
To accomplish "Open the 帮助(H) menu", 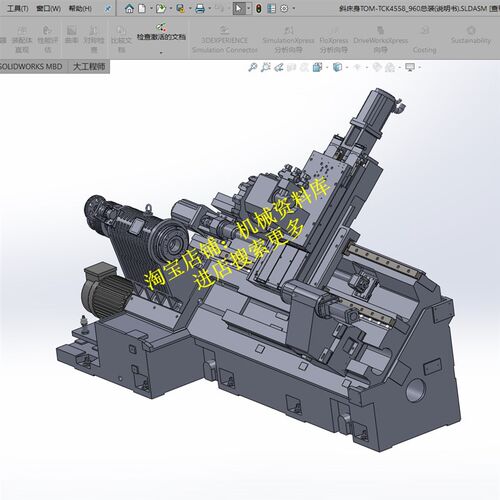I will click(80, 8).
